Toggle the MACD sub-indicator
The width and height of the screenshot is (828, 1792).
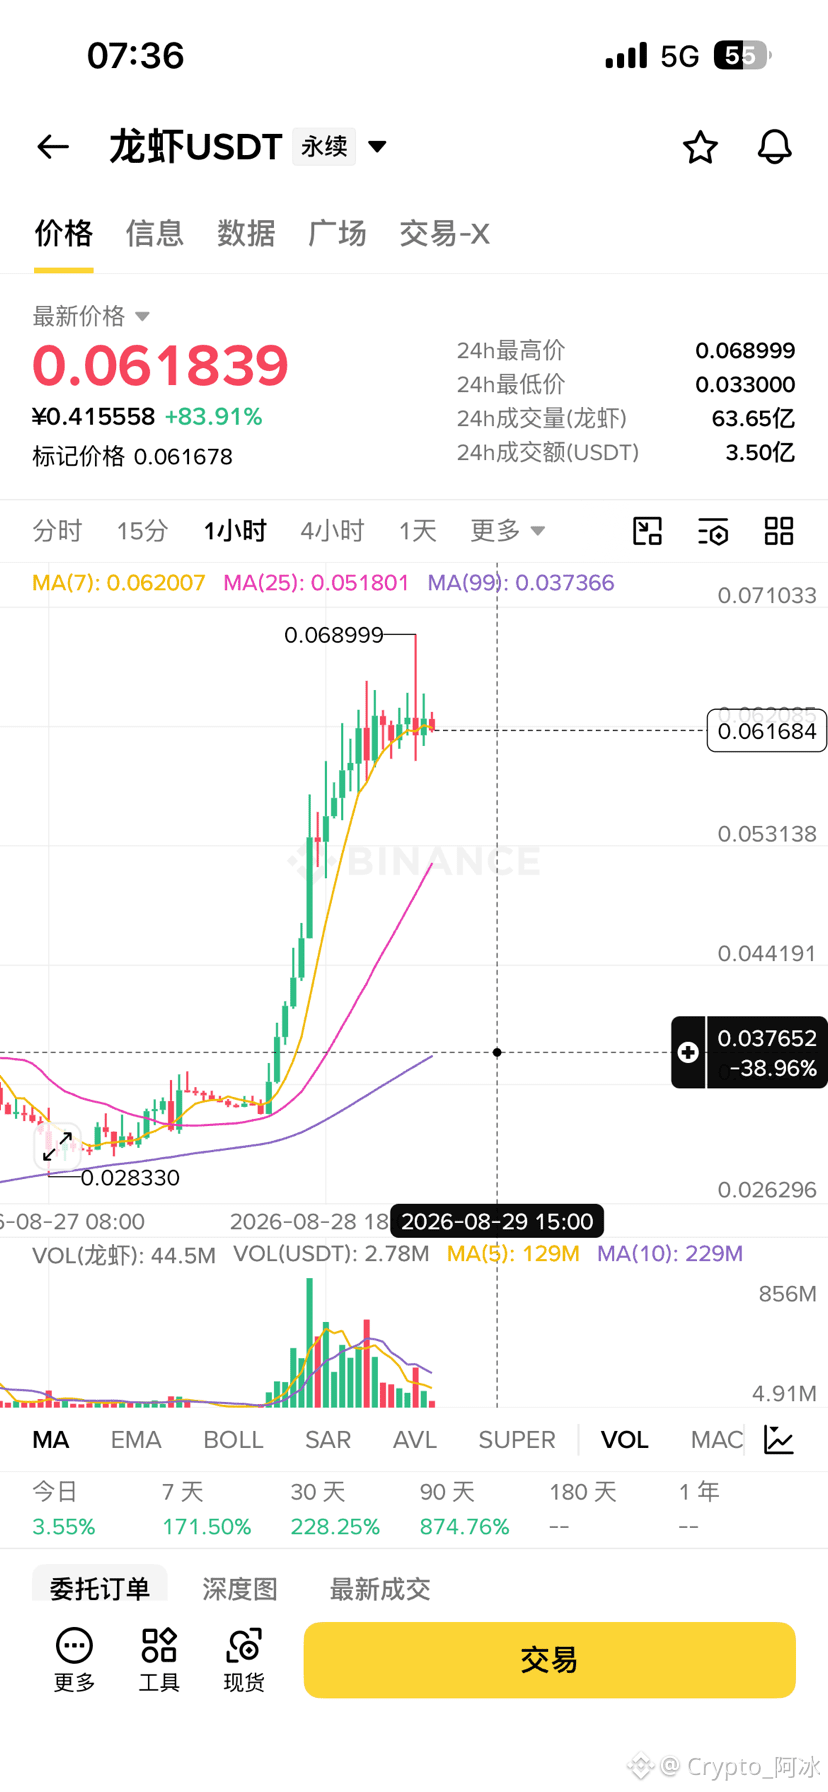[x=717, y=1439]
